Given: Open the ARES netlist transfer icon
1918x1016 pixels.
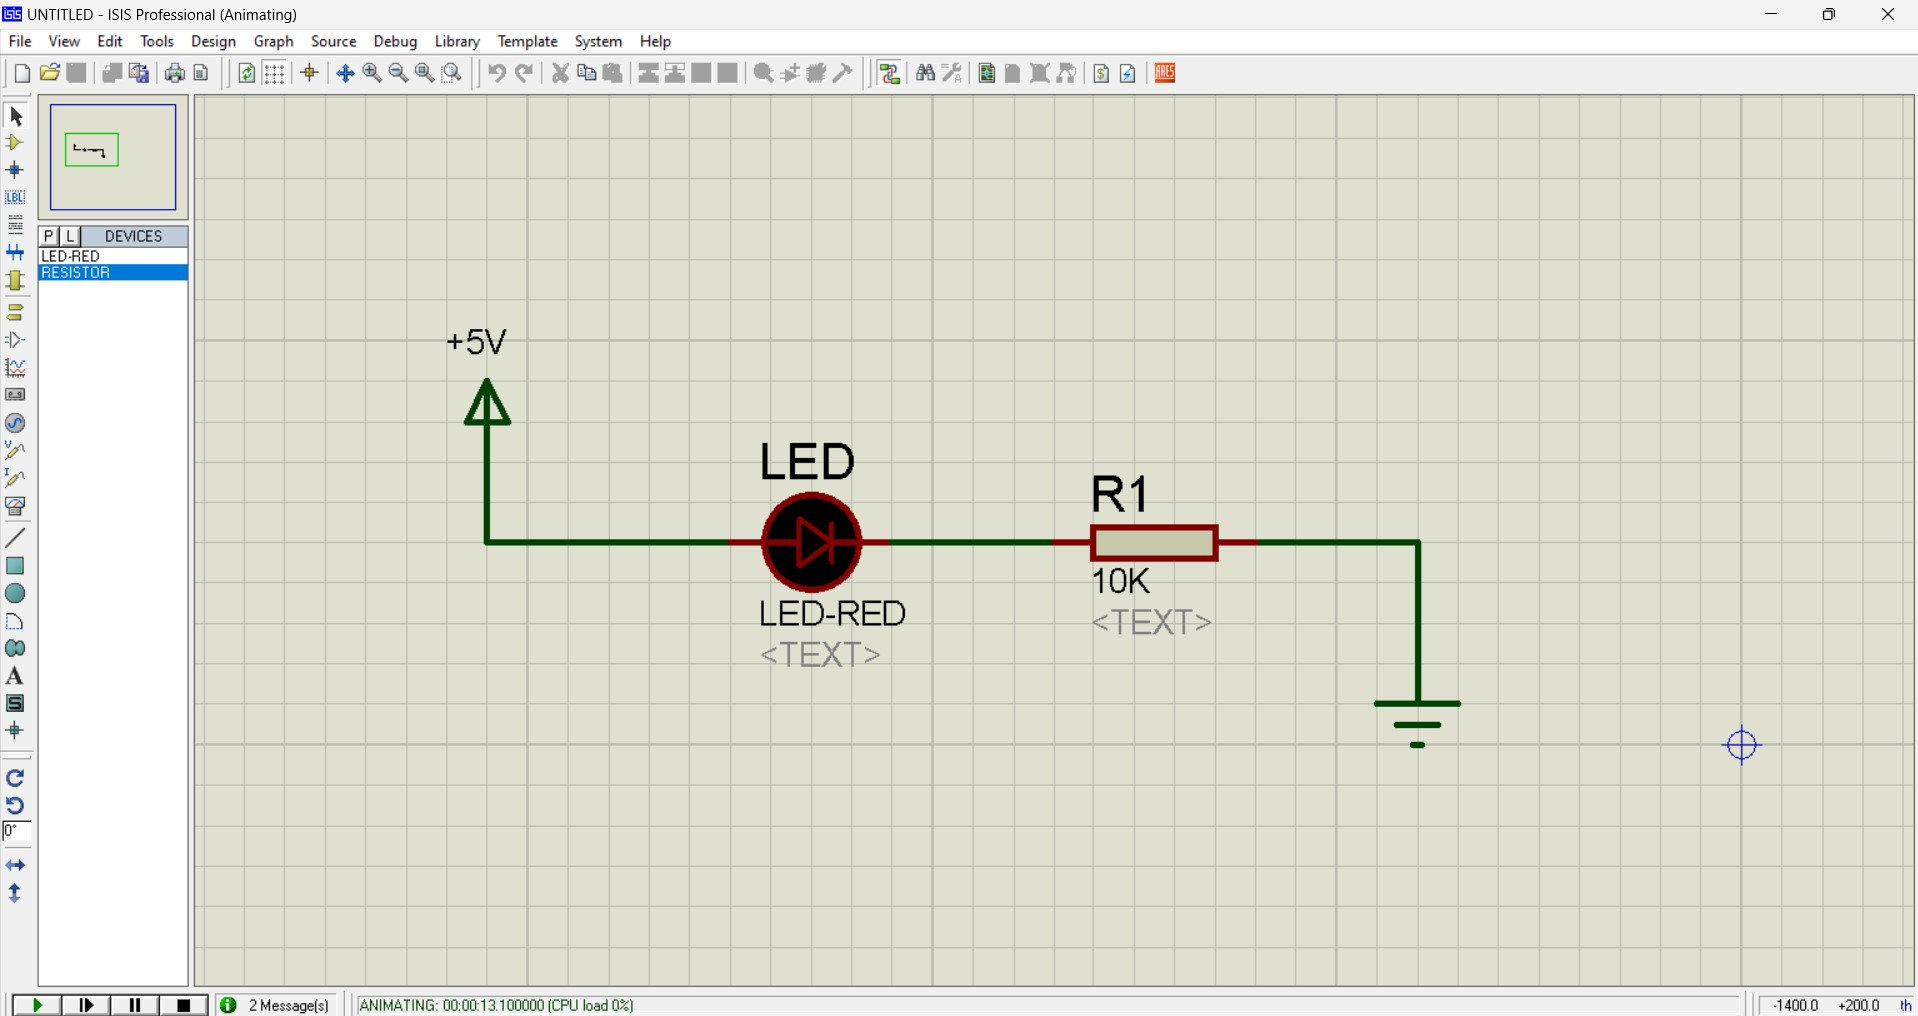Looking at the screenshot, I should click(x=1165, y=73).
